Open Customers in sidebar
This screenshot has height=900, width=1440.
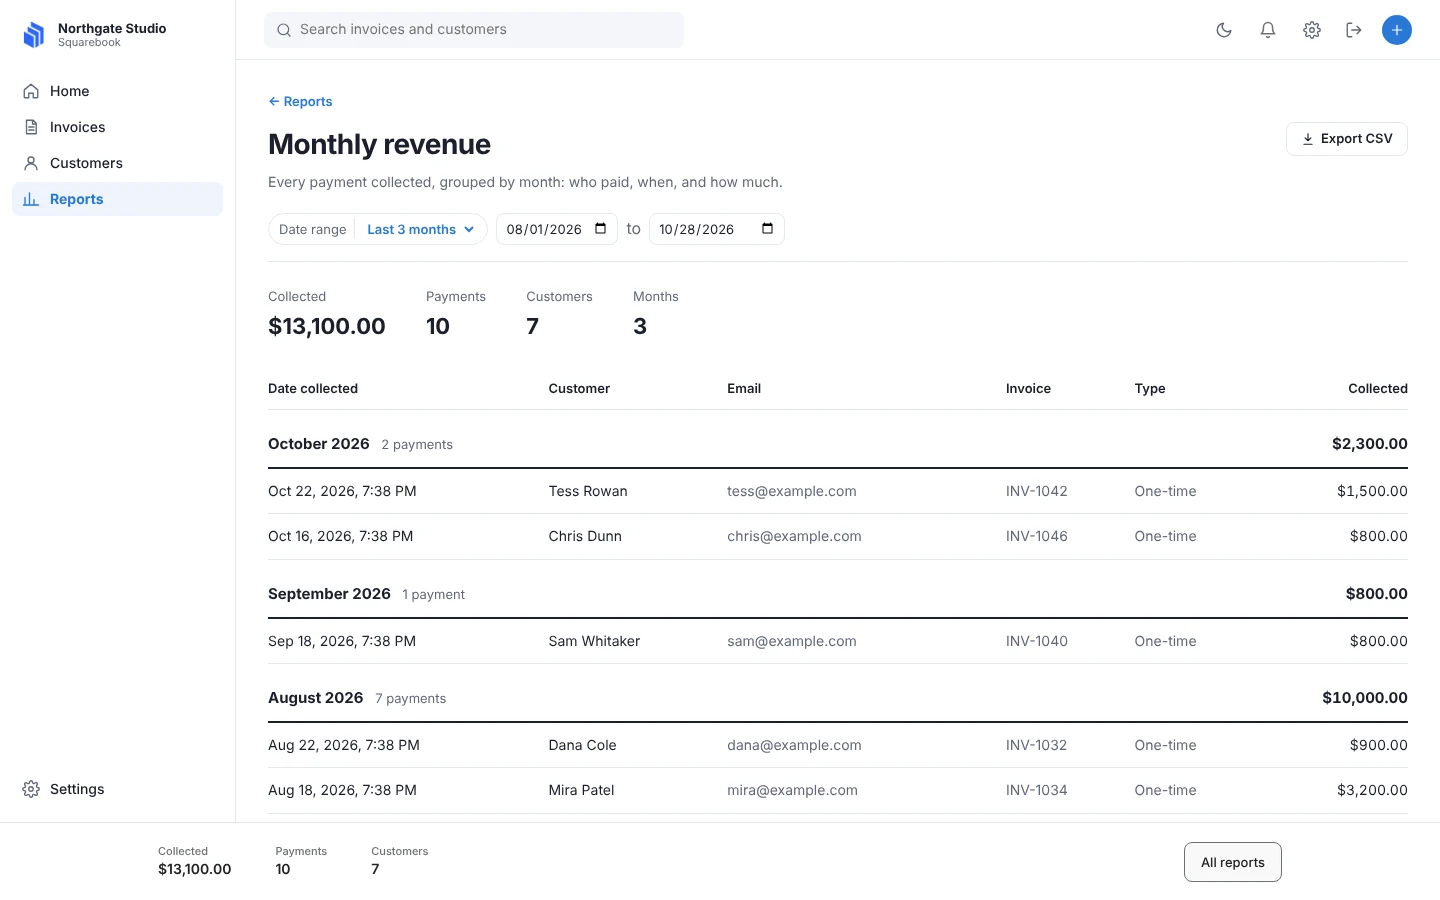(x=117, y=163)
